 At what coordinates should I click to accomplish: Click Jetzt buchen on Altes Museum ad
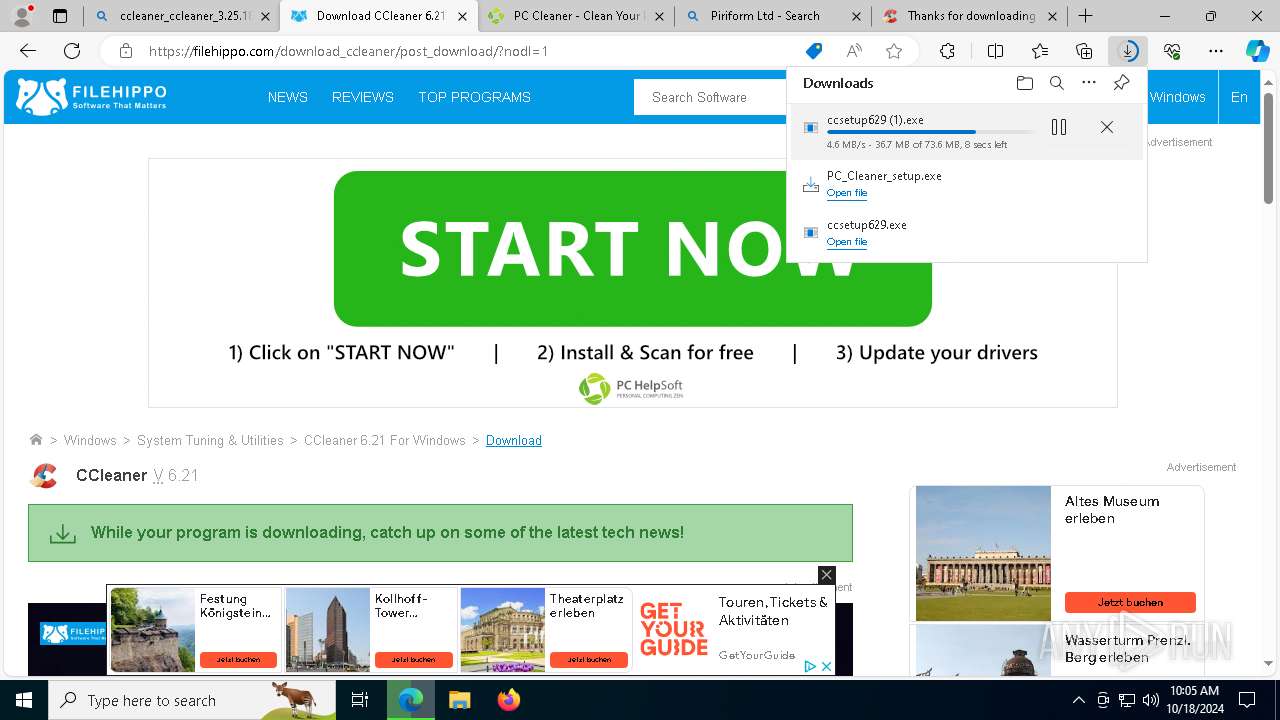[1130, 602]
